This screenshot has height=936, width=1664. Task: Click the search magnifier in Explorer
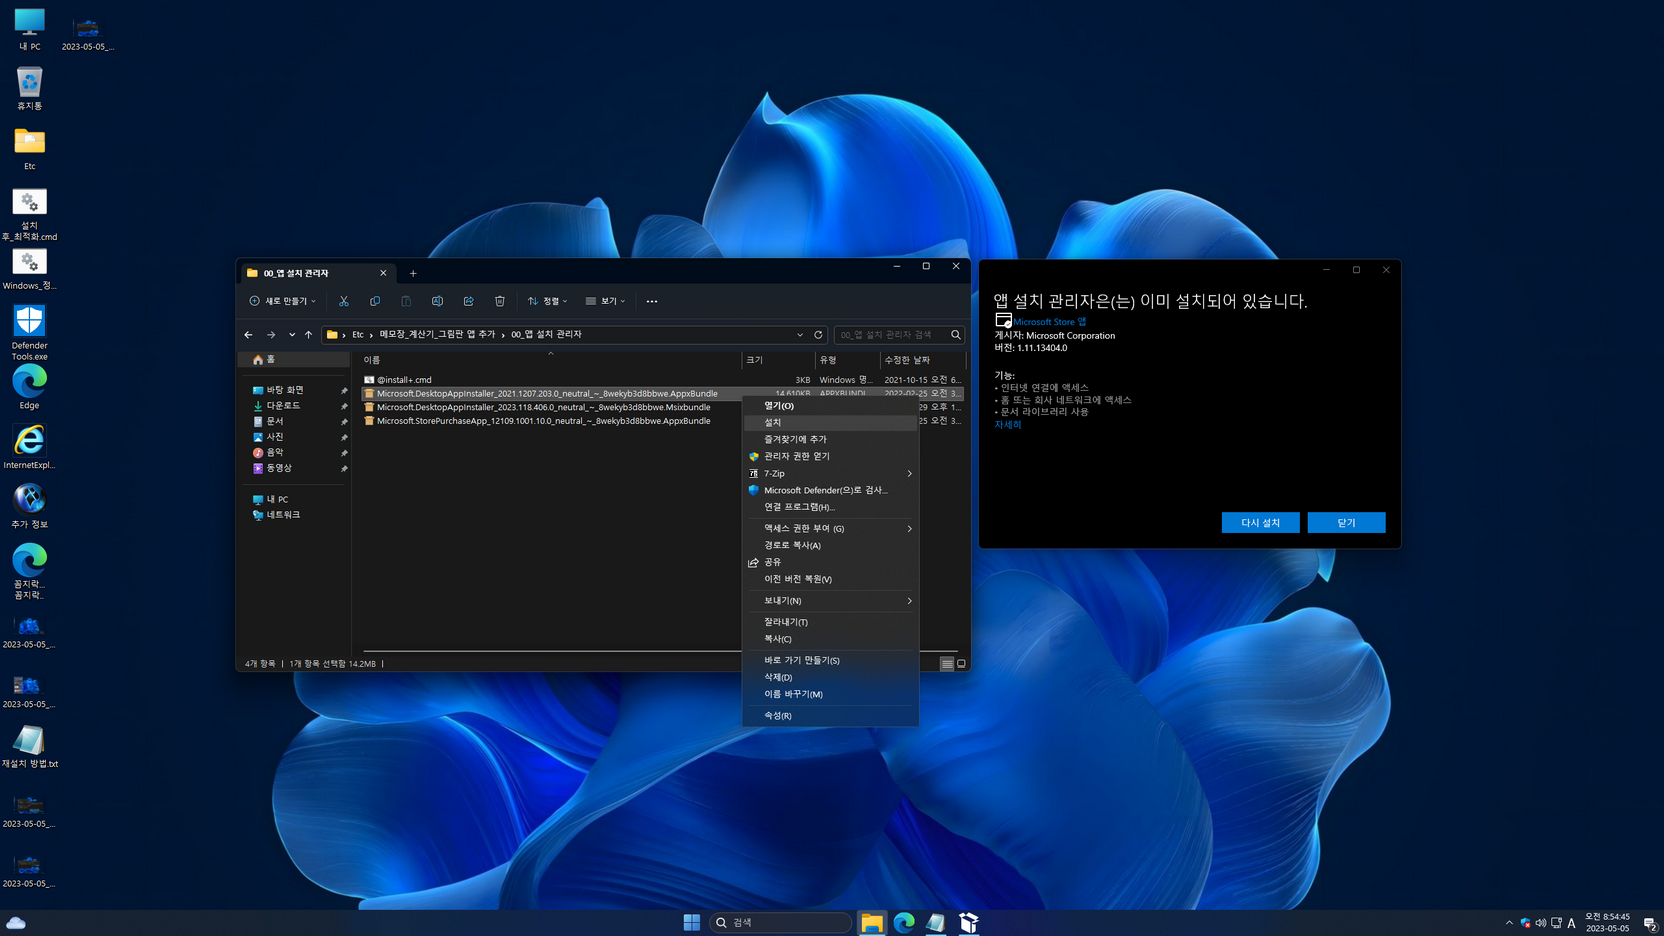955,335
